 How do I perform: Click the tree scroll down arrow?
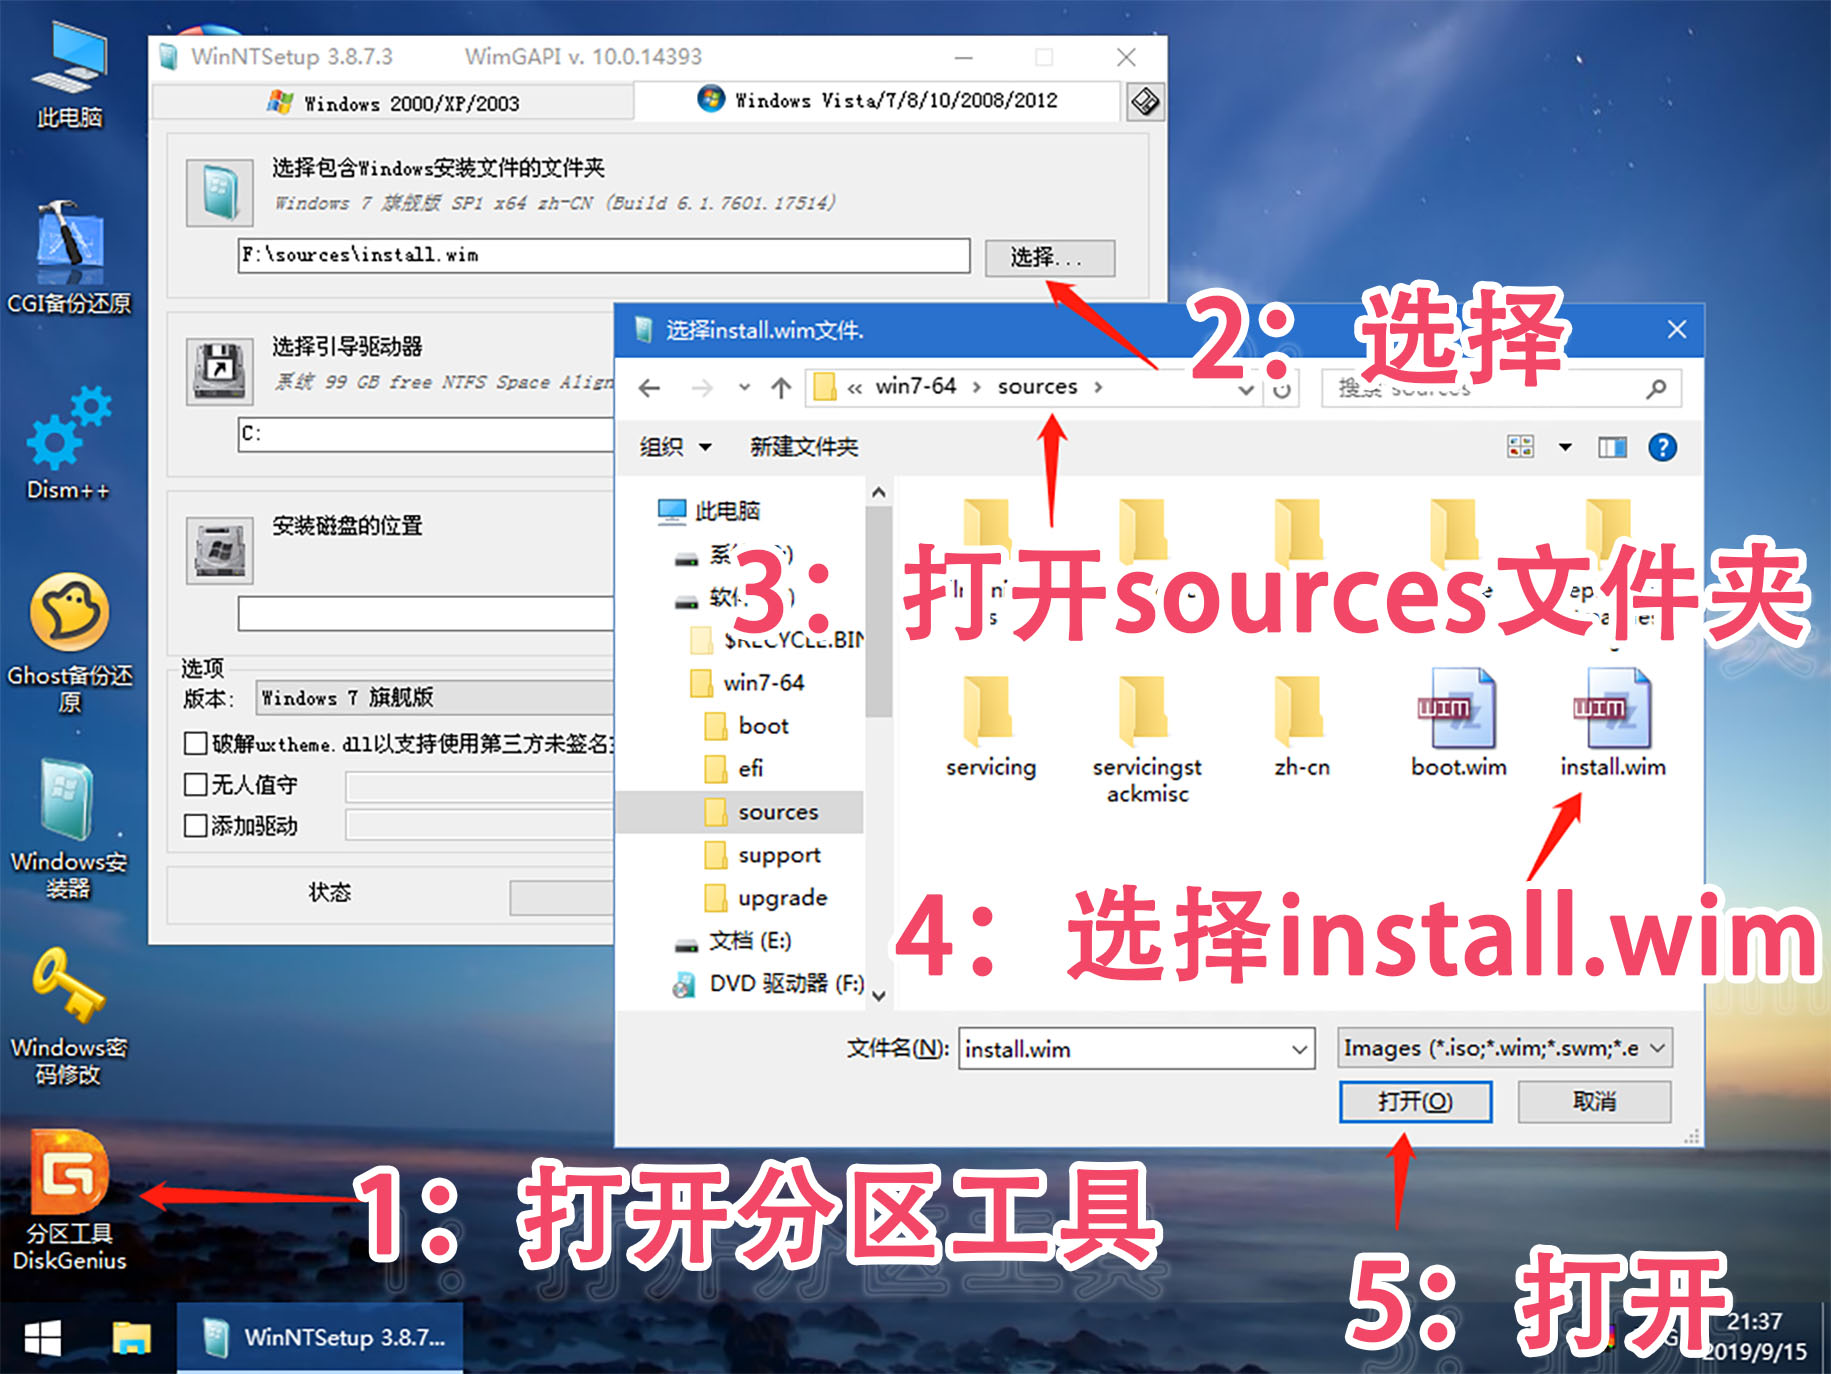(878, 995)
